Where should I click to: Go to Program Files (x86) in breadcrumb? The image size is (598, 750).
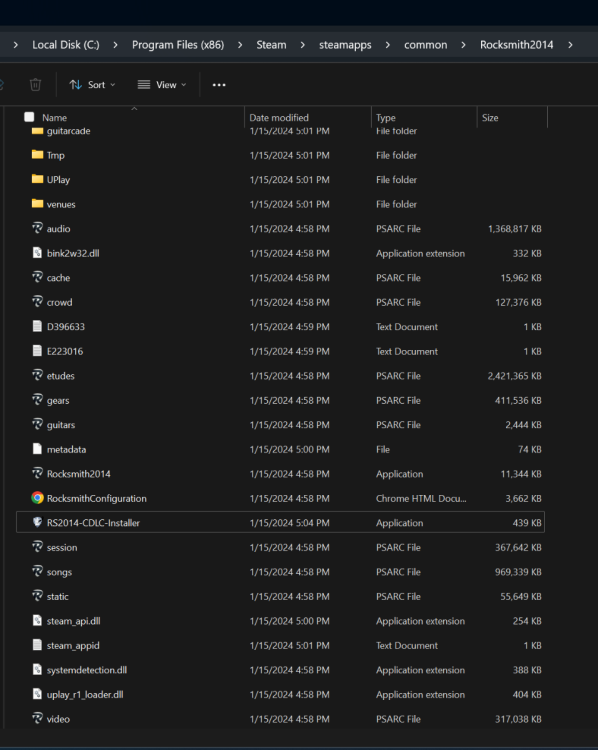coord(178,45)
